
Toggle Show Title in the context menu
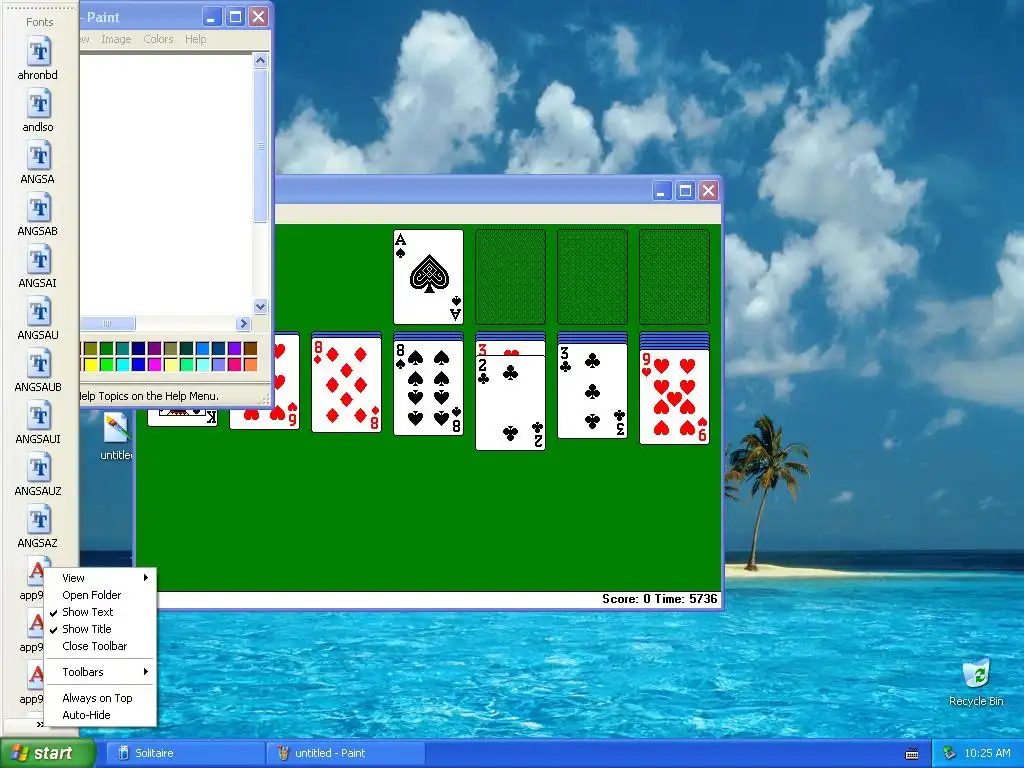100,629
